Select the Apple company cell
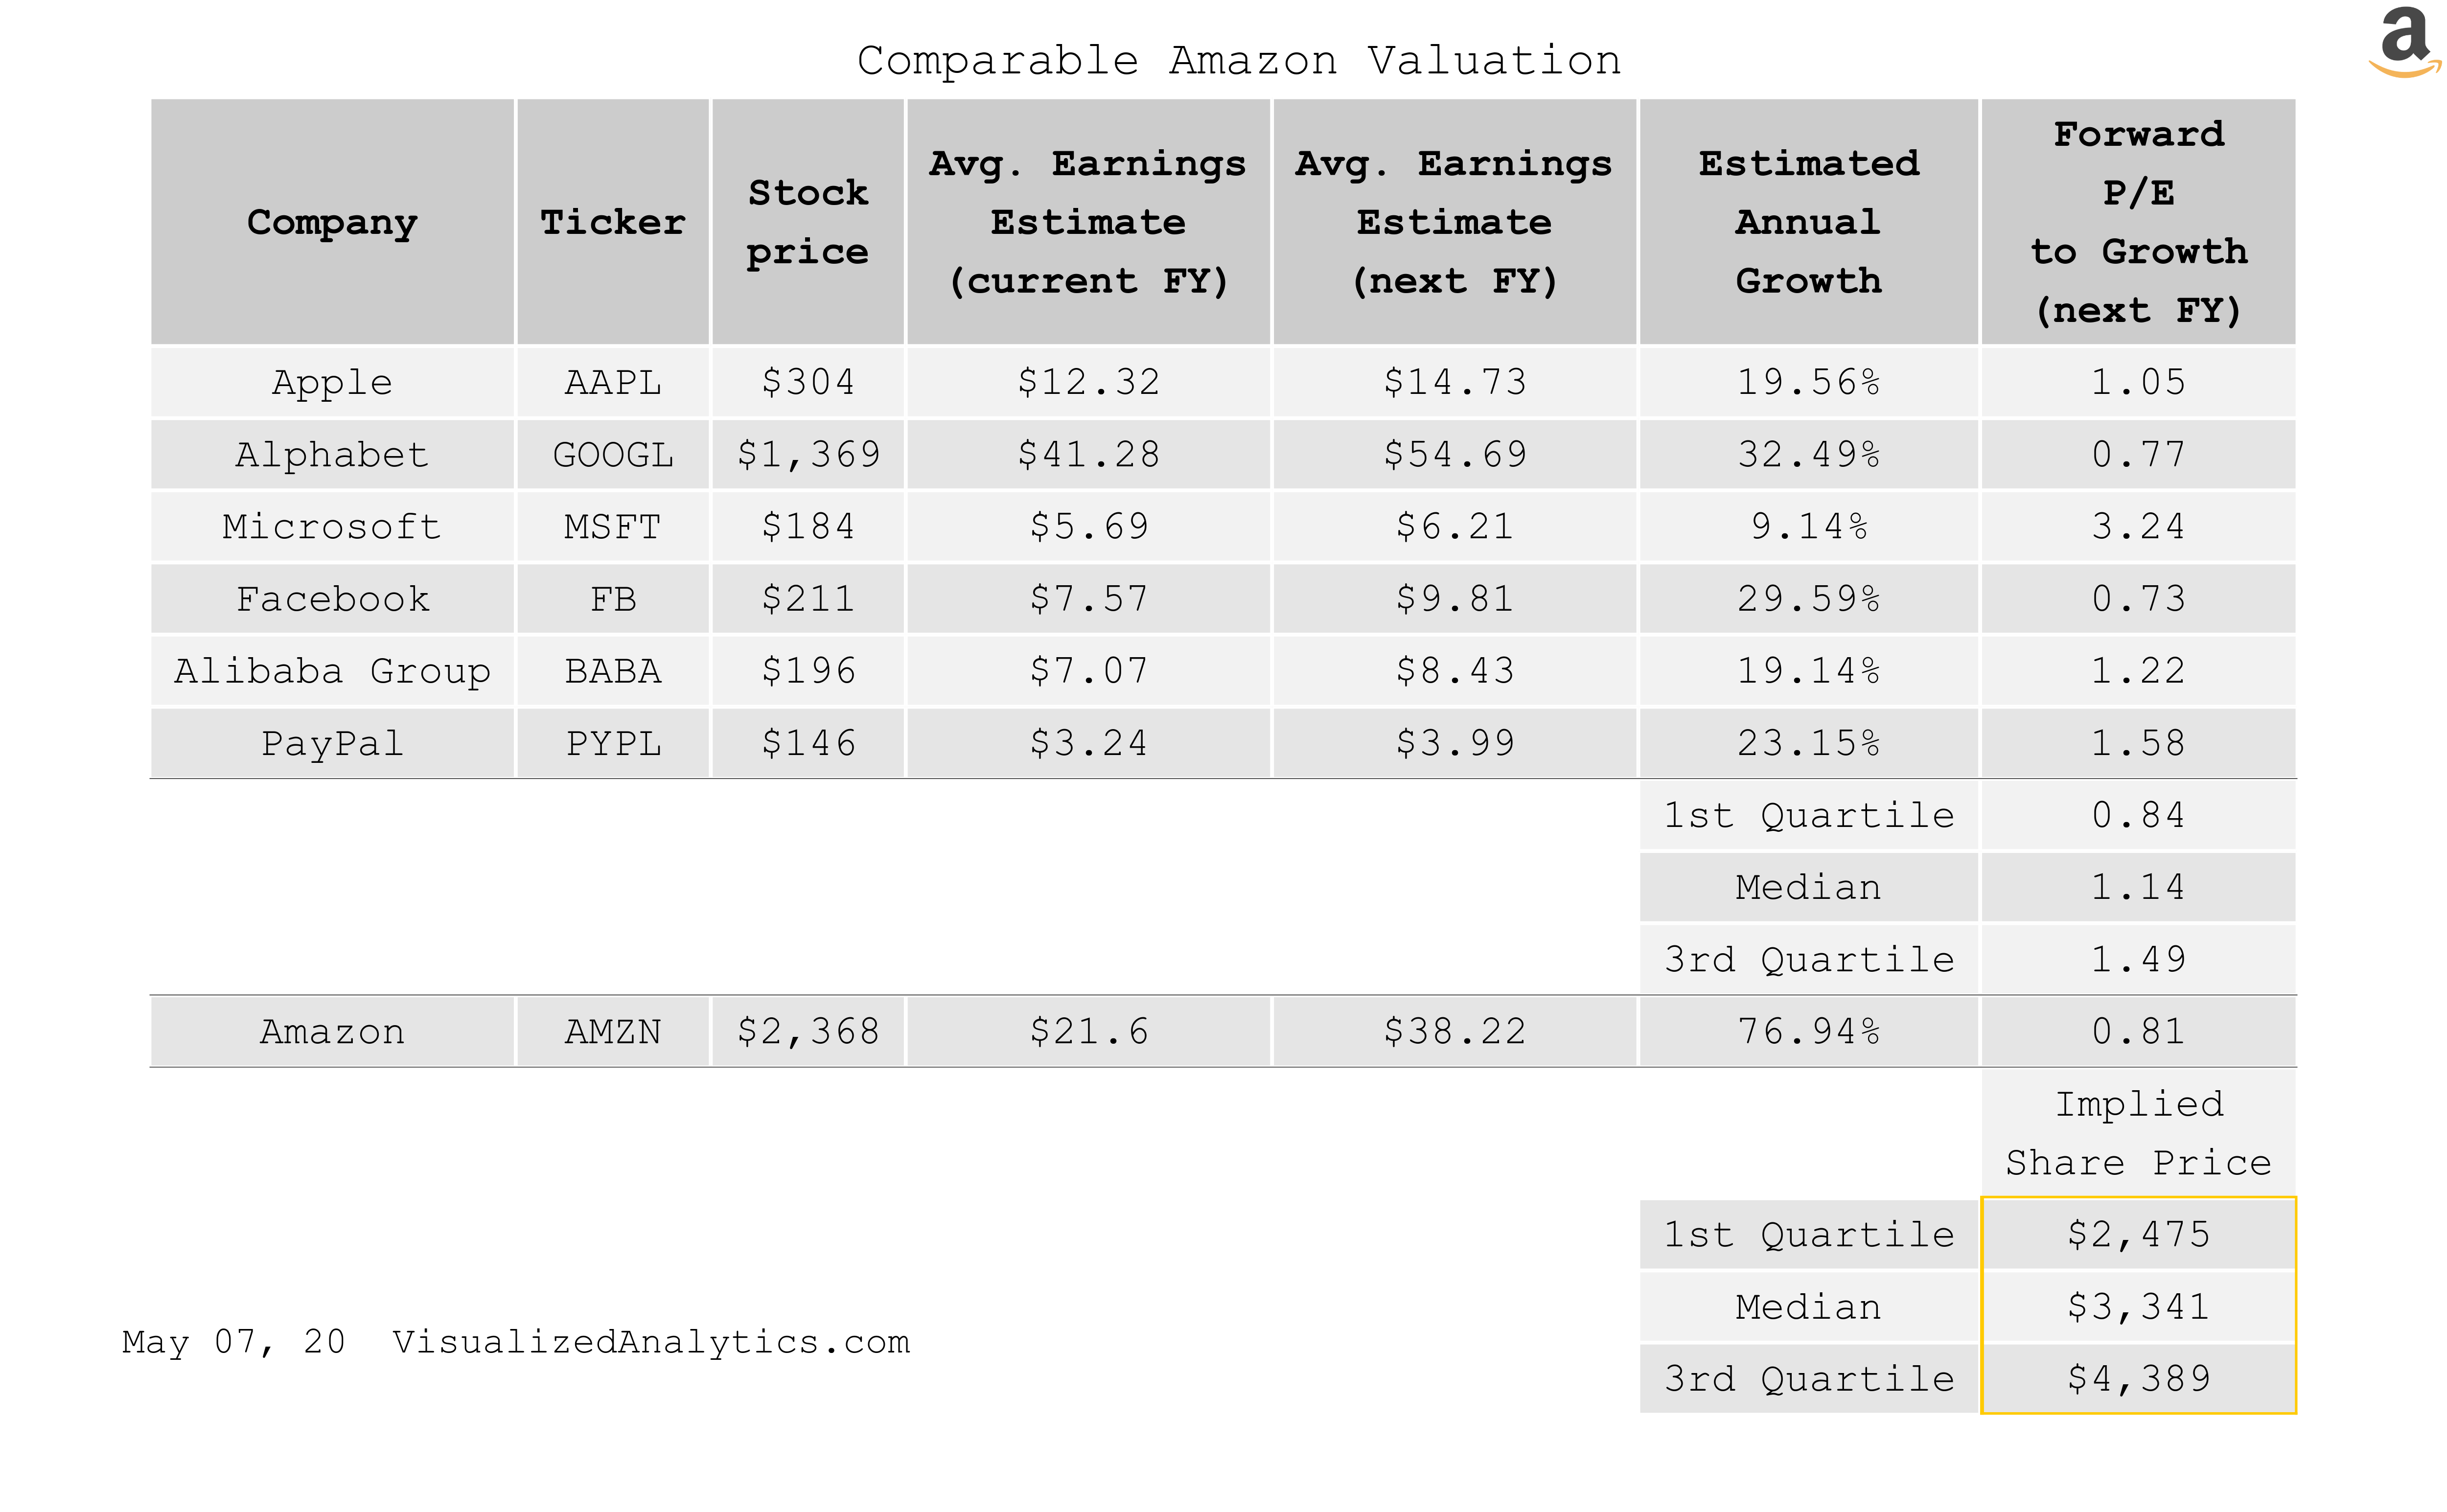This screenshot has width=2447, height=1512. click(x=332, y=382)
